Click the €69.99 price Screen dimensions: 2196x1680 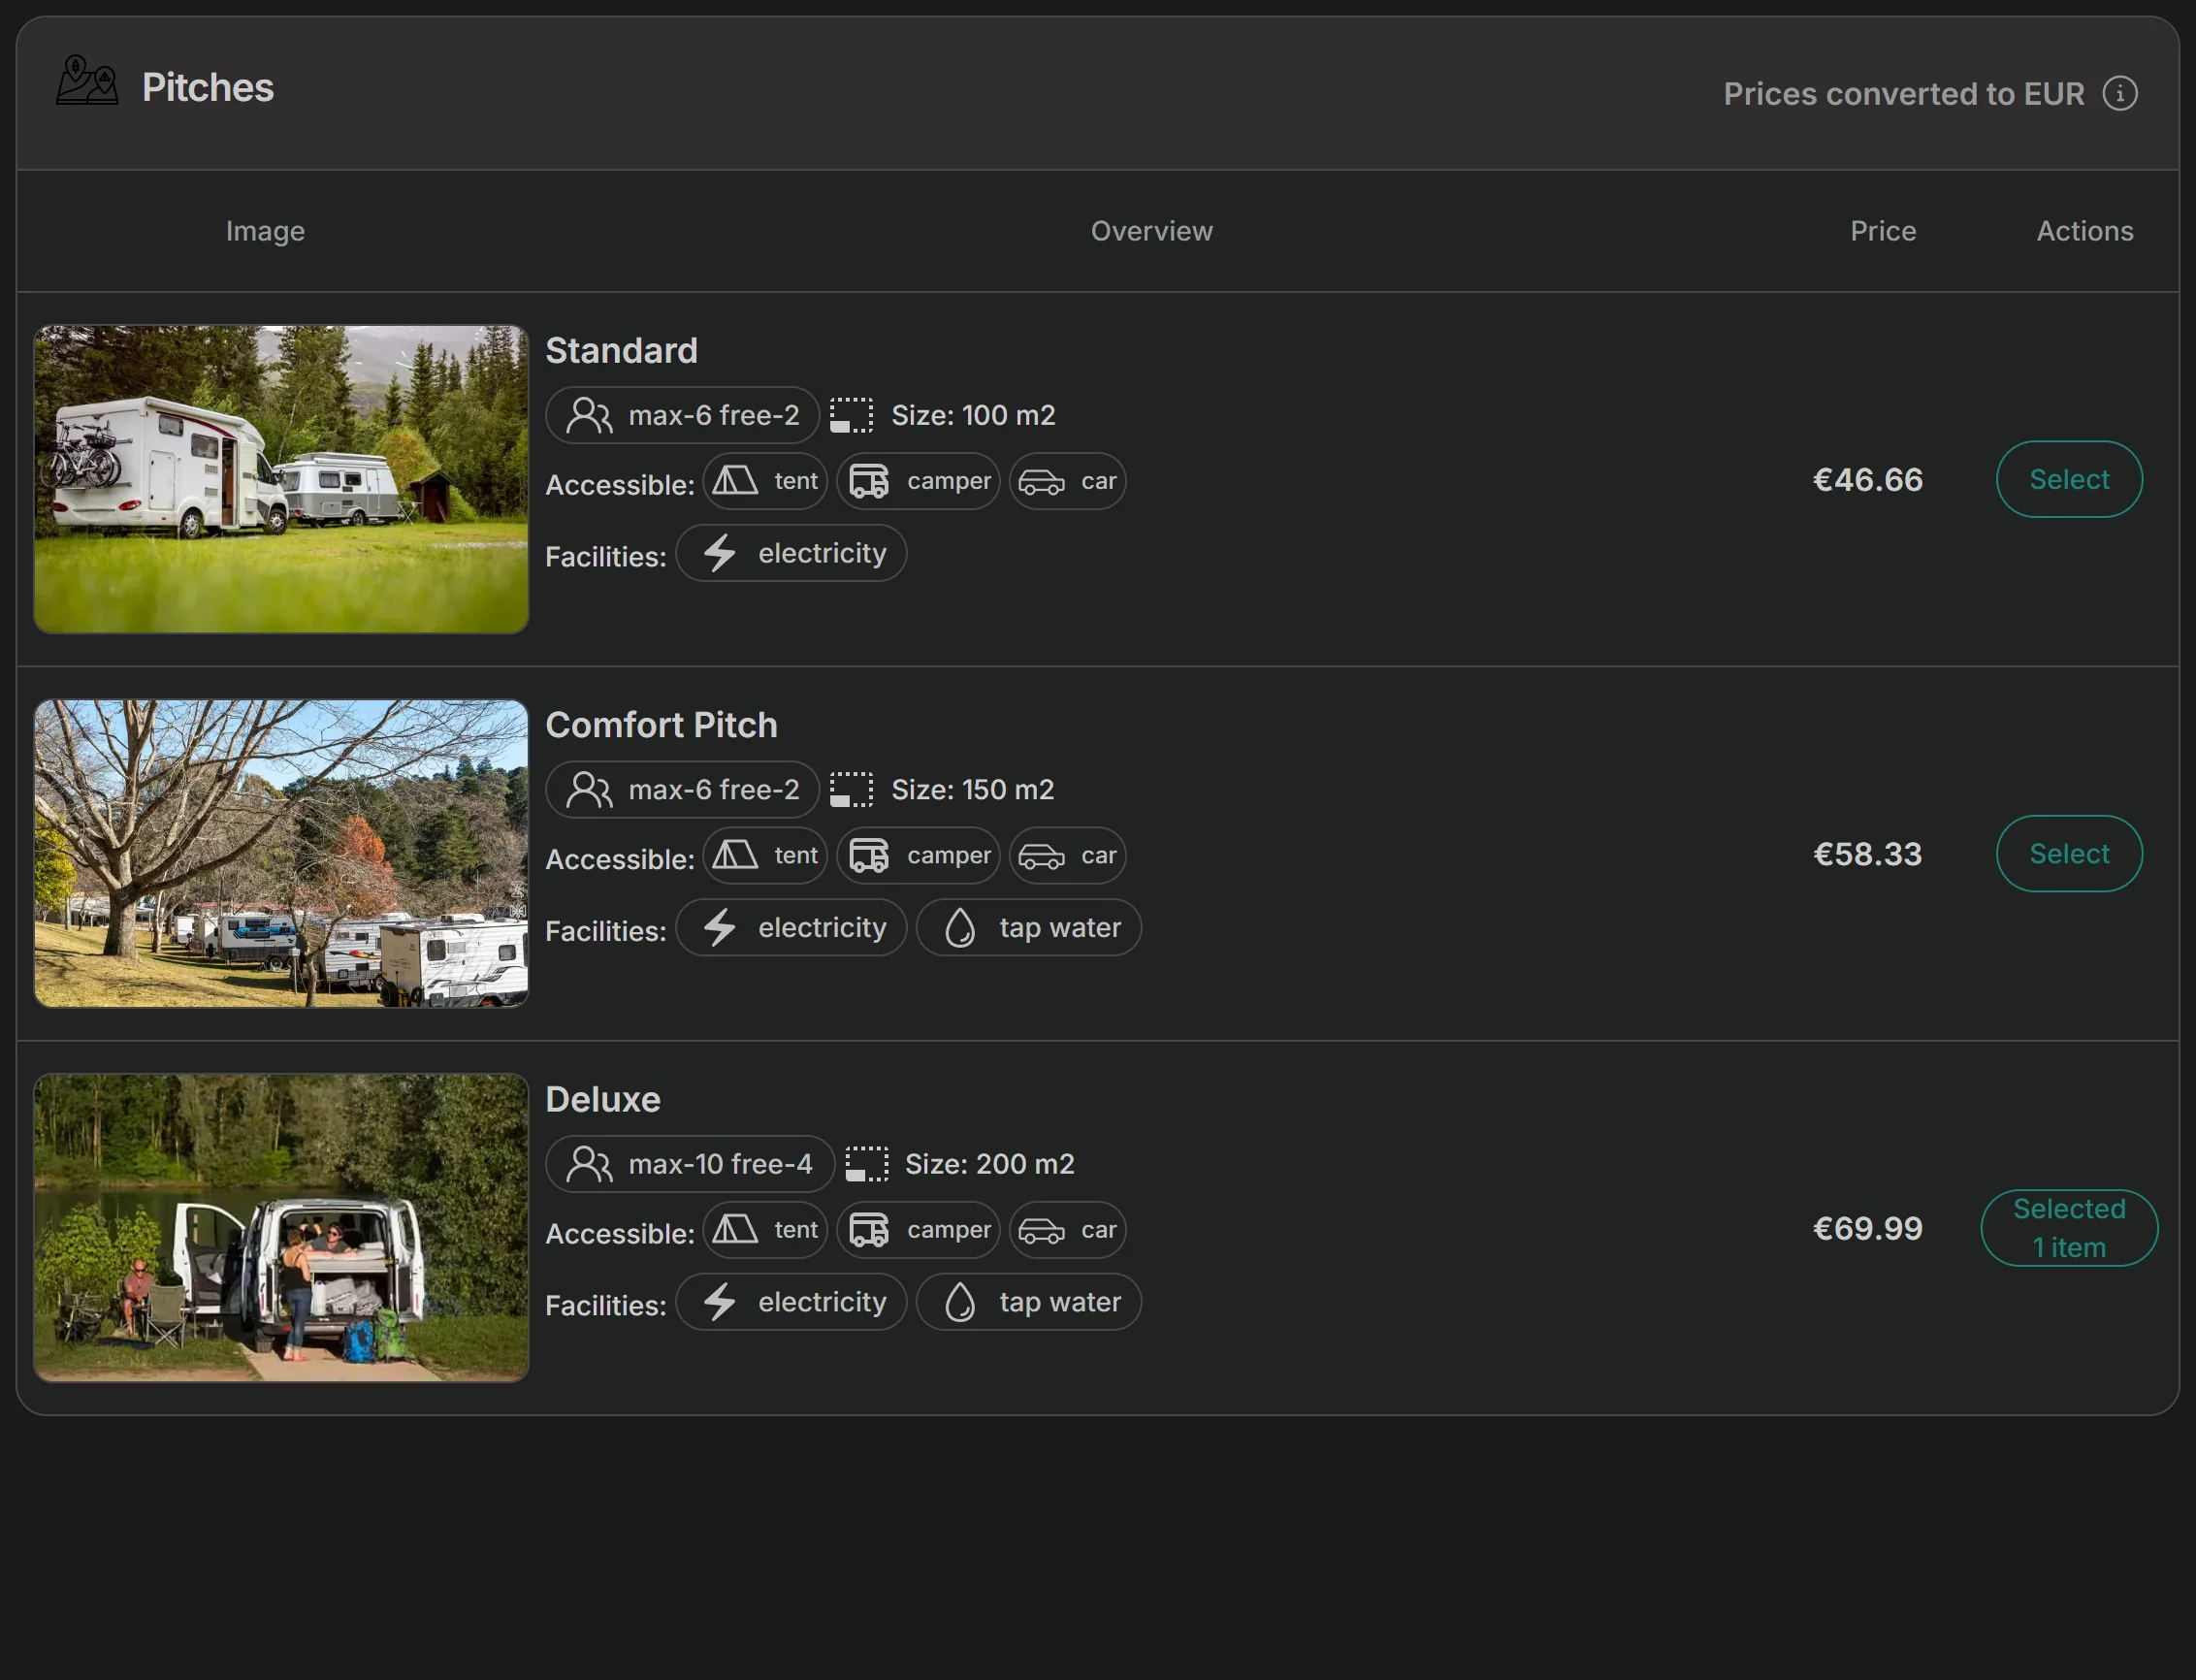point(1867,1229)
